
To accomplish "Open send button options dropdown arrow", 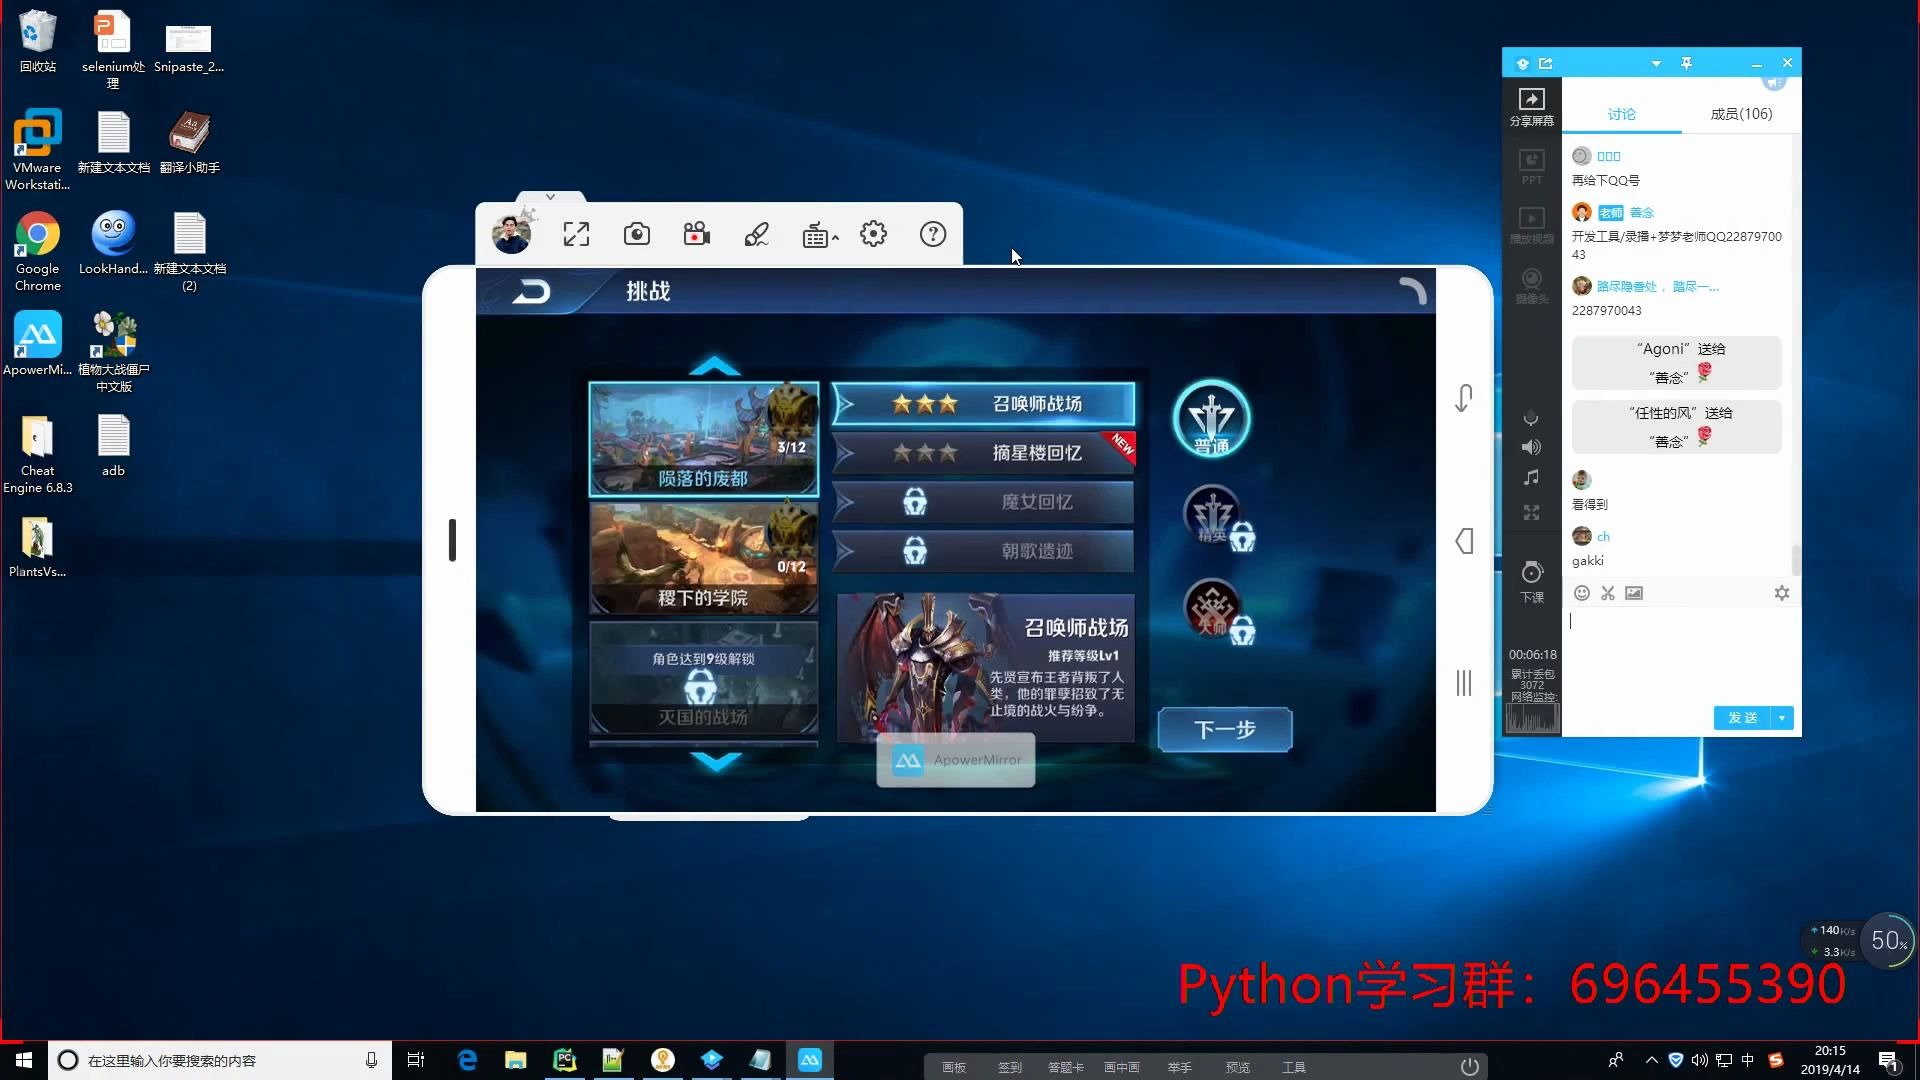I will point(1782,718).
